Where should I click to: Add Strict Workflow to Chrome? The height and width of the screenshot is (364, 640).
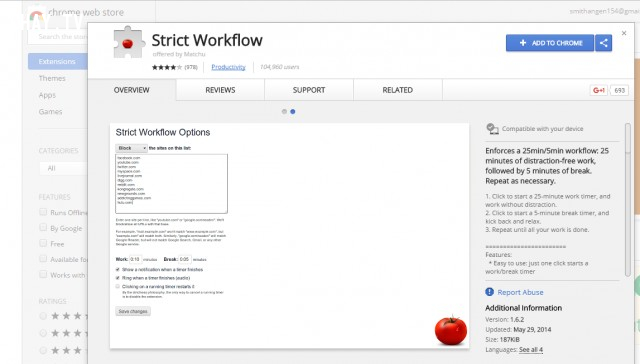[550, 43]
